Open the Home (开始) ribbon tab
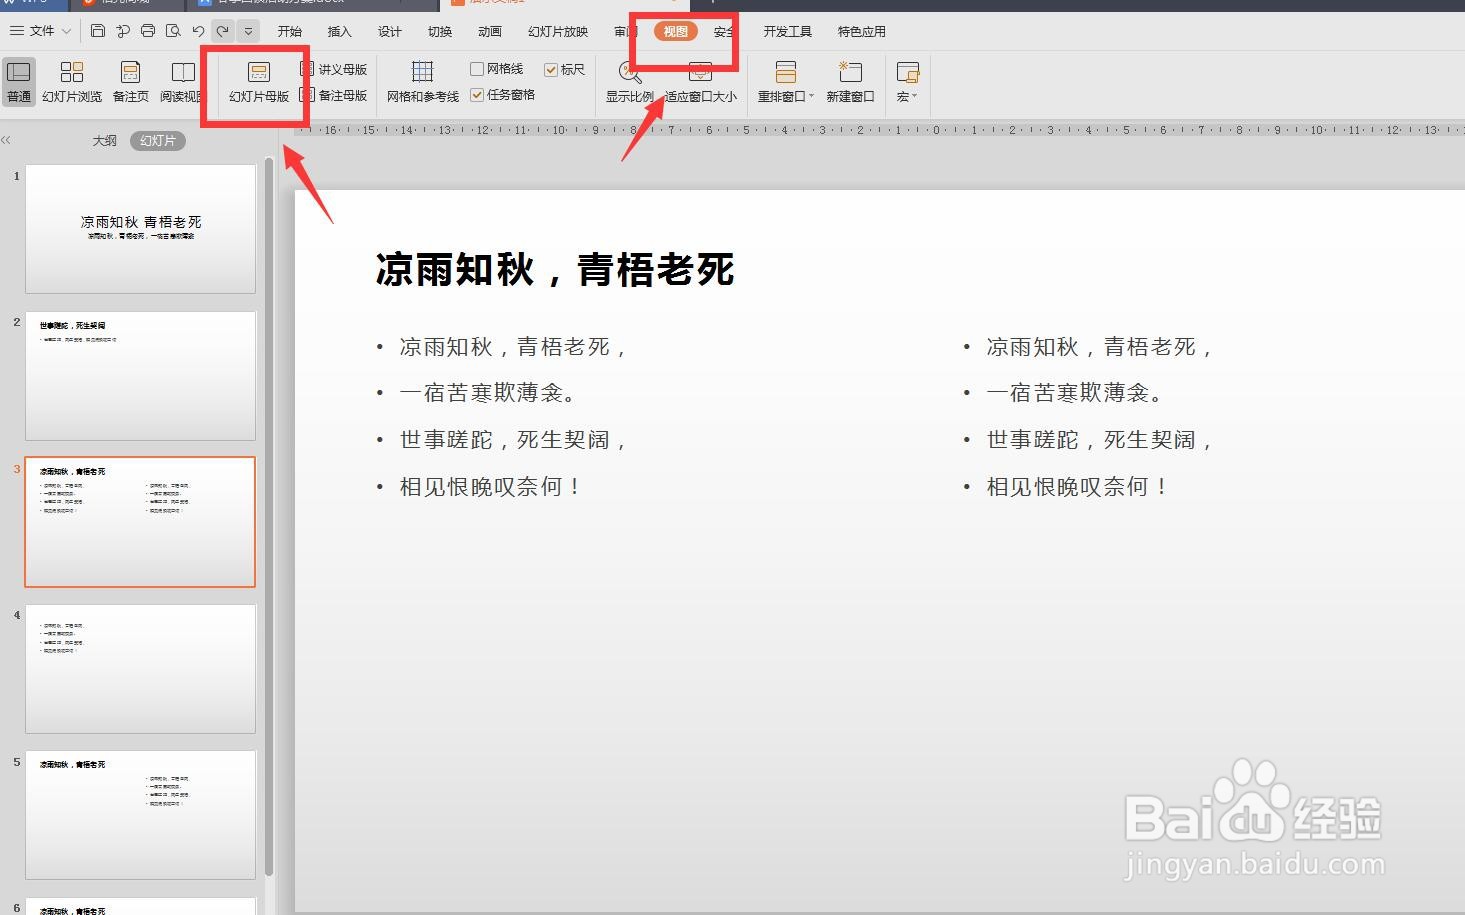1465x915 pixels. [x=290, y=31]
